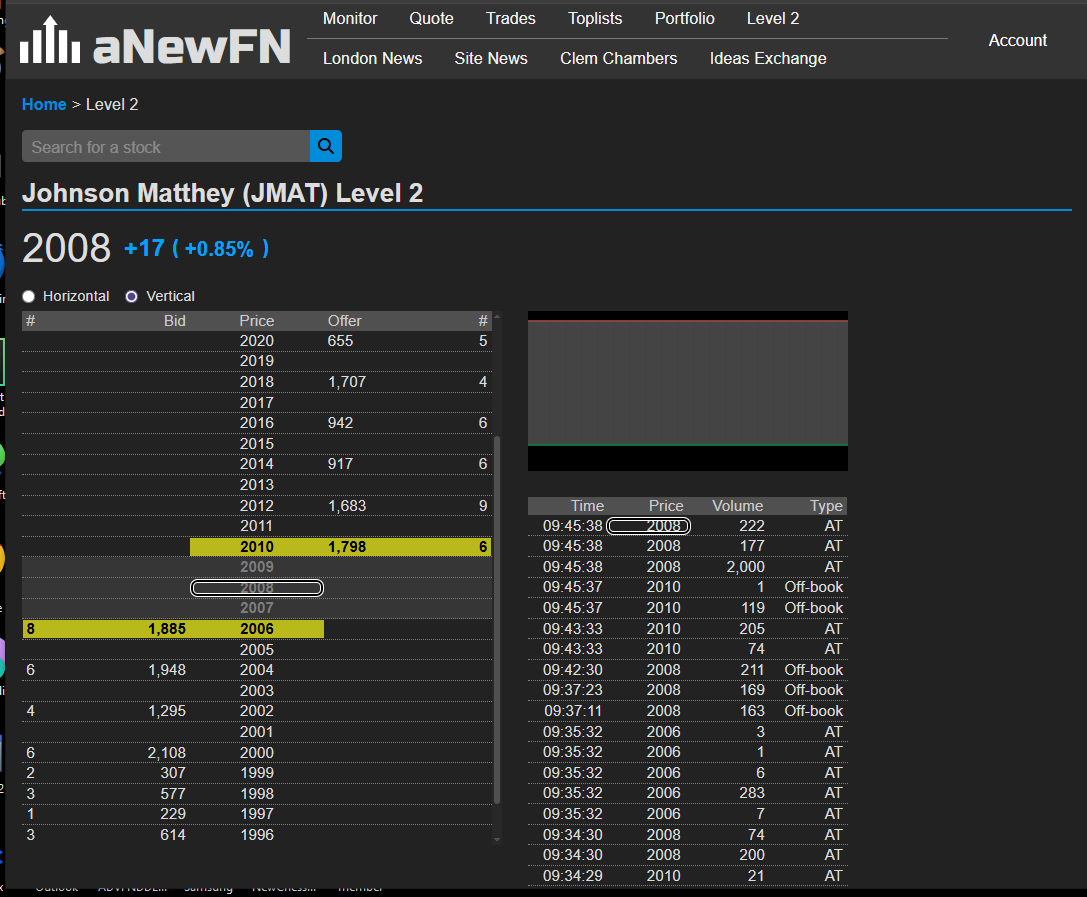The image size is (1087, 897).
Task: Click the offer size 917 at 2014
Action: click(x=340, y=464)
